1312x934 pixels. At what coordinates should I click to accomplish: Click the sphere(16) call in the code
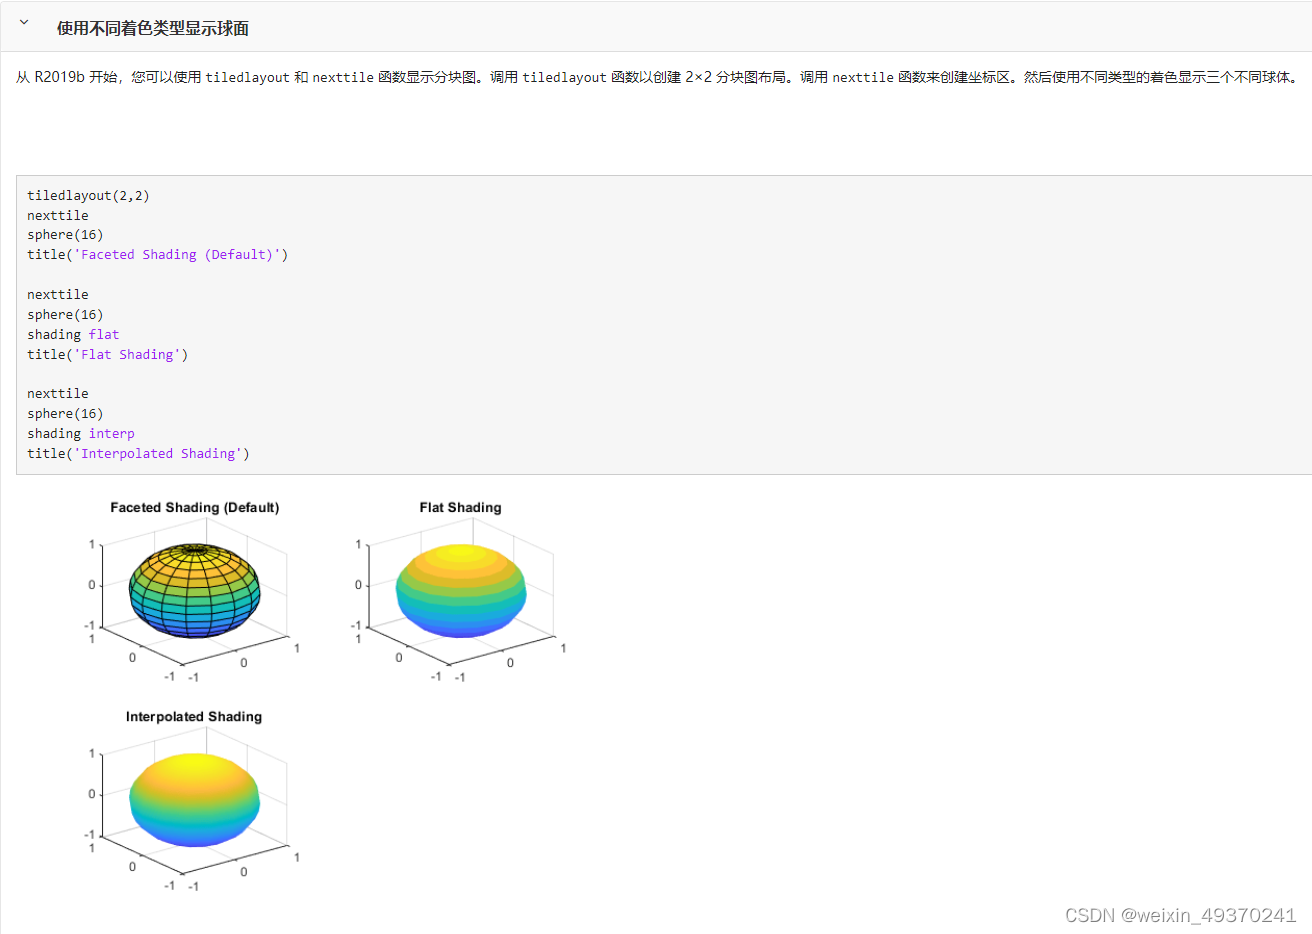point(66,234)
